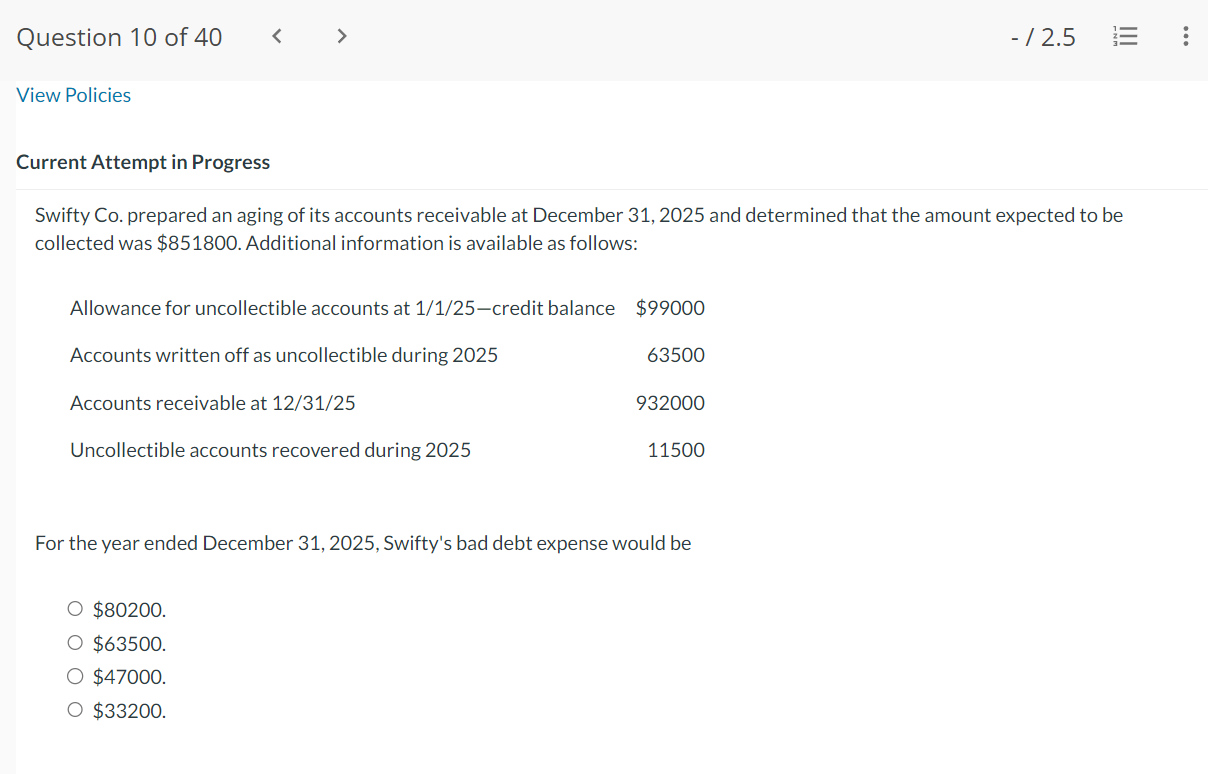Click the Question 10 of 40 header
Image resolution: width=1208 pixels, height=774 pixels.
pyautogui.click(x=118, y=37)
